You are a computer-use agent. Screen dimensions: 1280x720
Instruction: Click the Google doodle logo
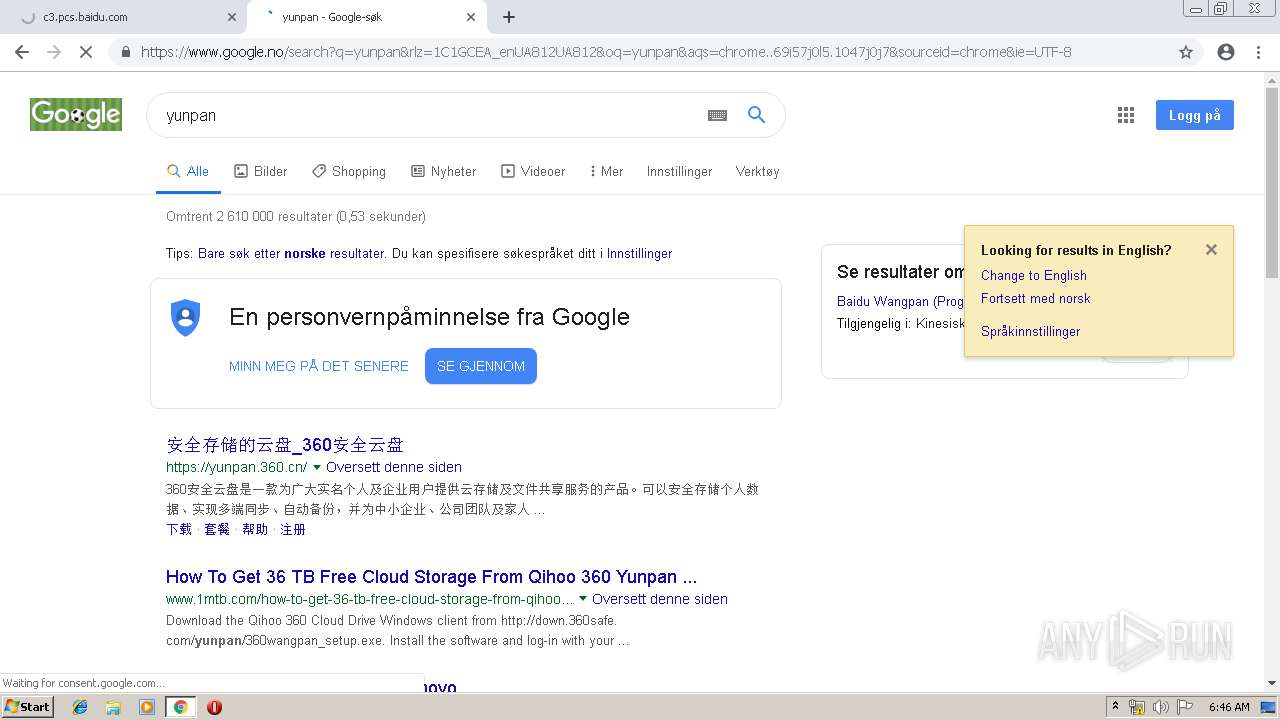click(76, 115)
